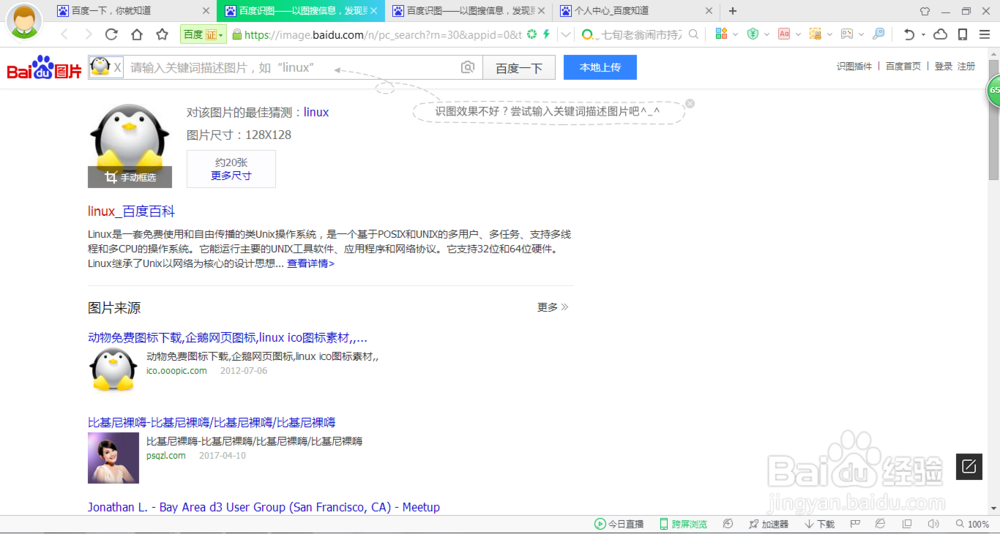The height and width of the screenshot is (537, 1000).
Task: Open the cloud sync icon
Action: pos(940,34)
